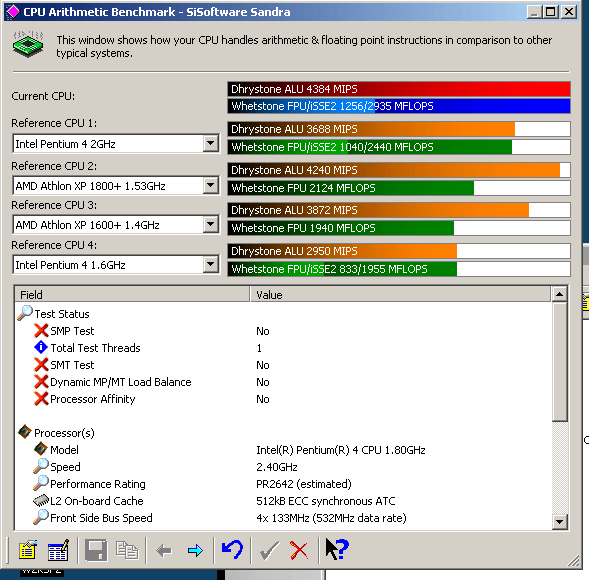Open Reference CPU 2 dropdown arrow
Viewport: 589px width, 580px height.
point(210,186)
